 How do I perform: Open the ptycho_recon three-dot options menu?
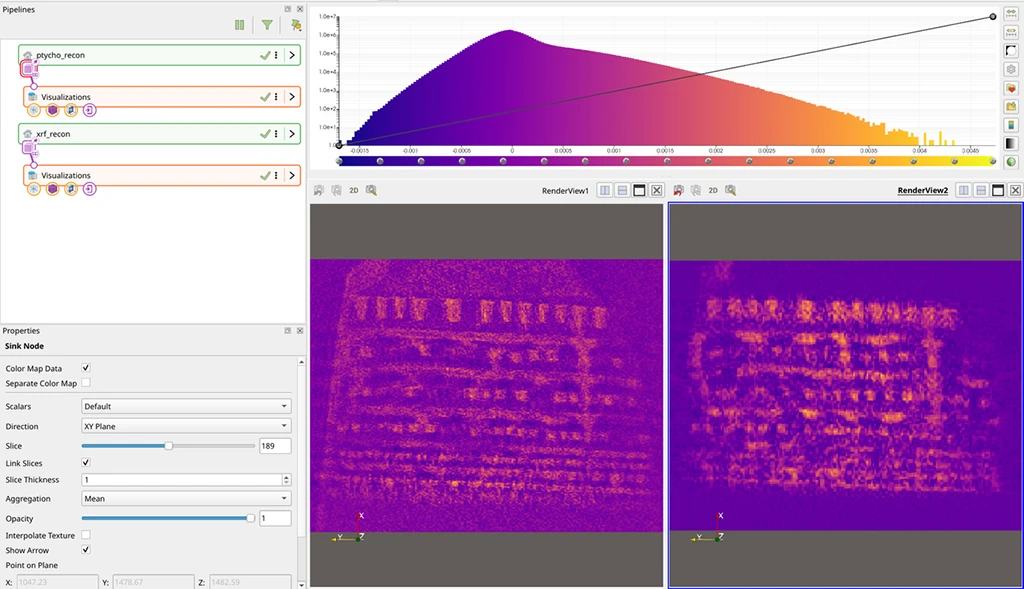(276, 56)
